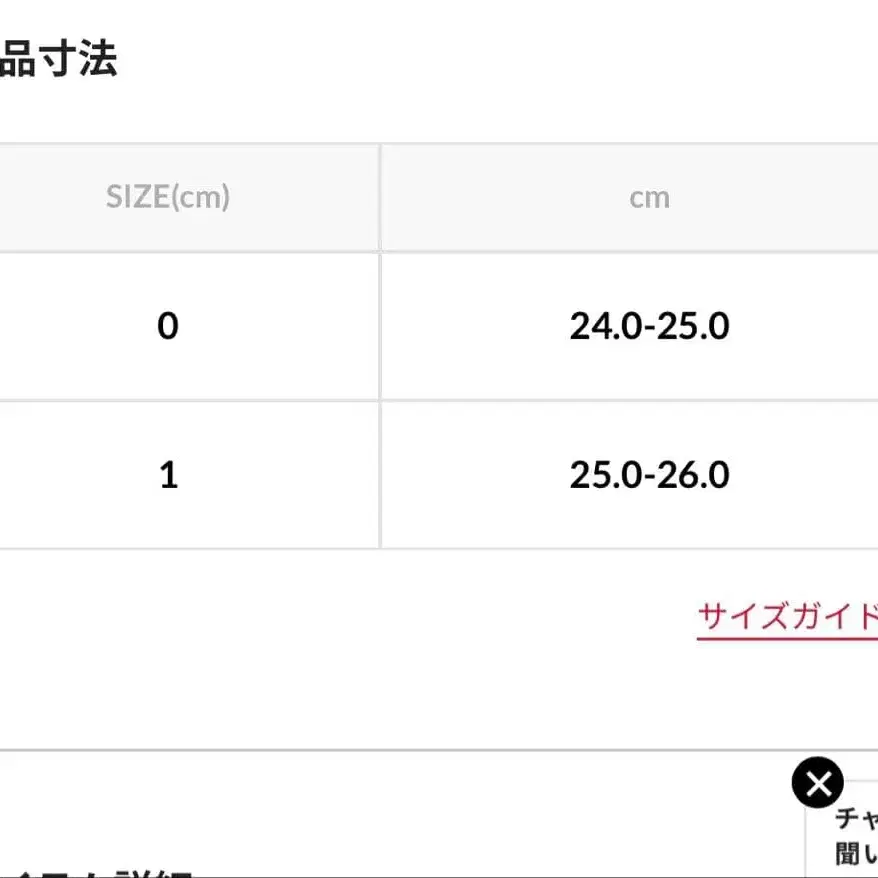Open the サイズガイド link
The image size is (878, 878).
(x=787, y=616)
